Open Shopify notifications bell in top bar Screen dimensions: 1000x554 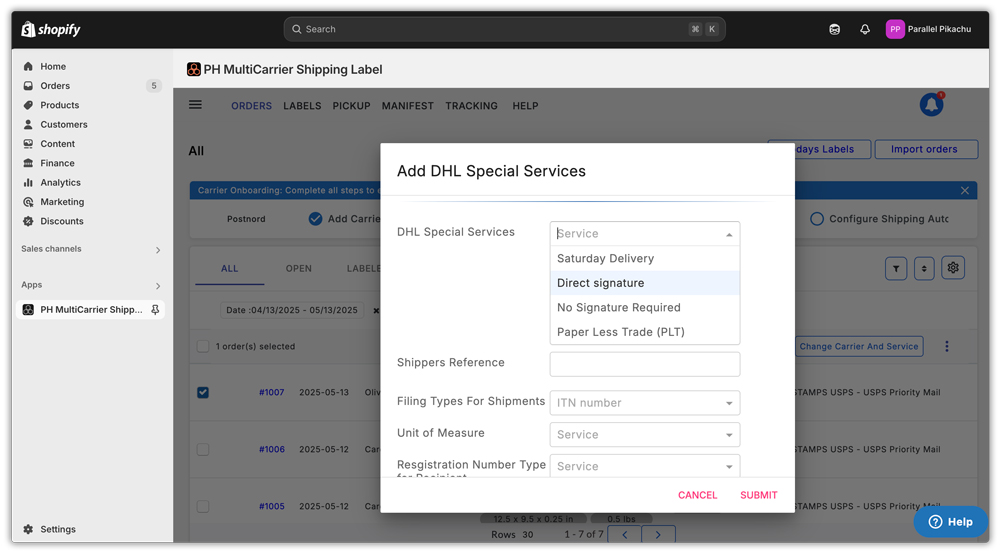pyautogui.click(x=865, y=29)
